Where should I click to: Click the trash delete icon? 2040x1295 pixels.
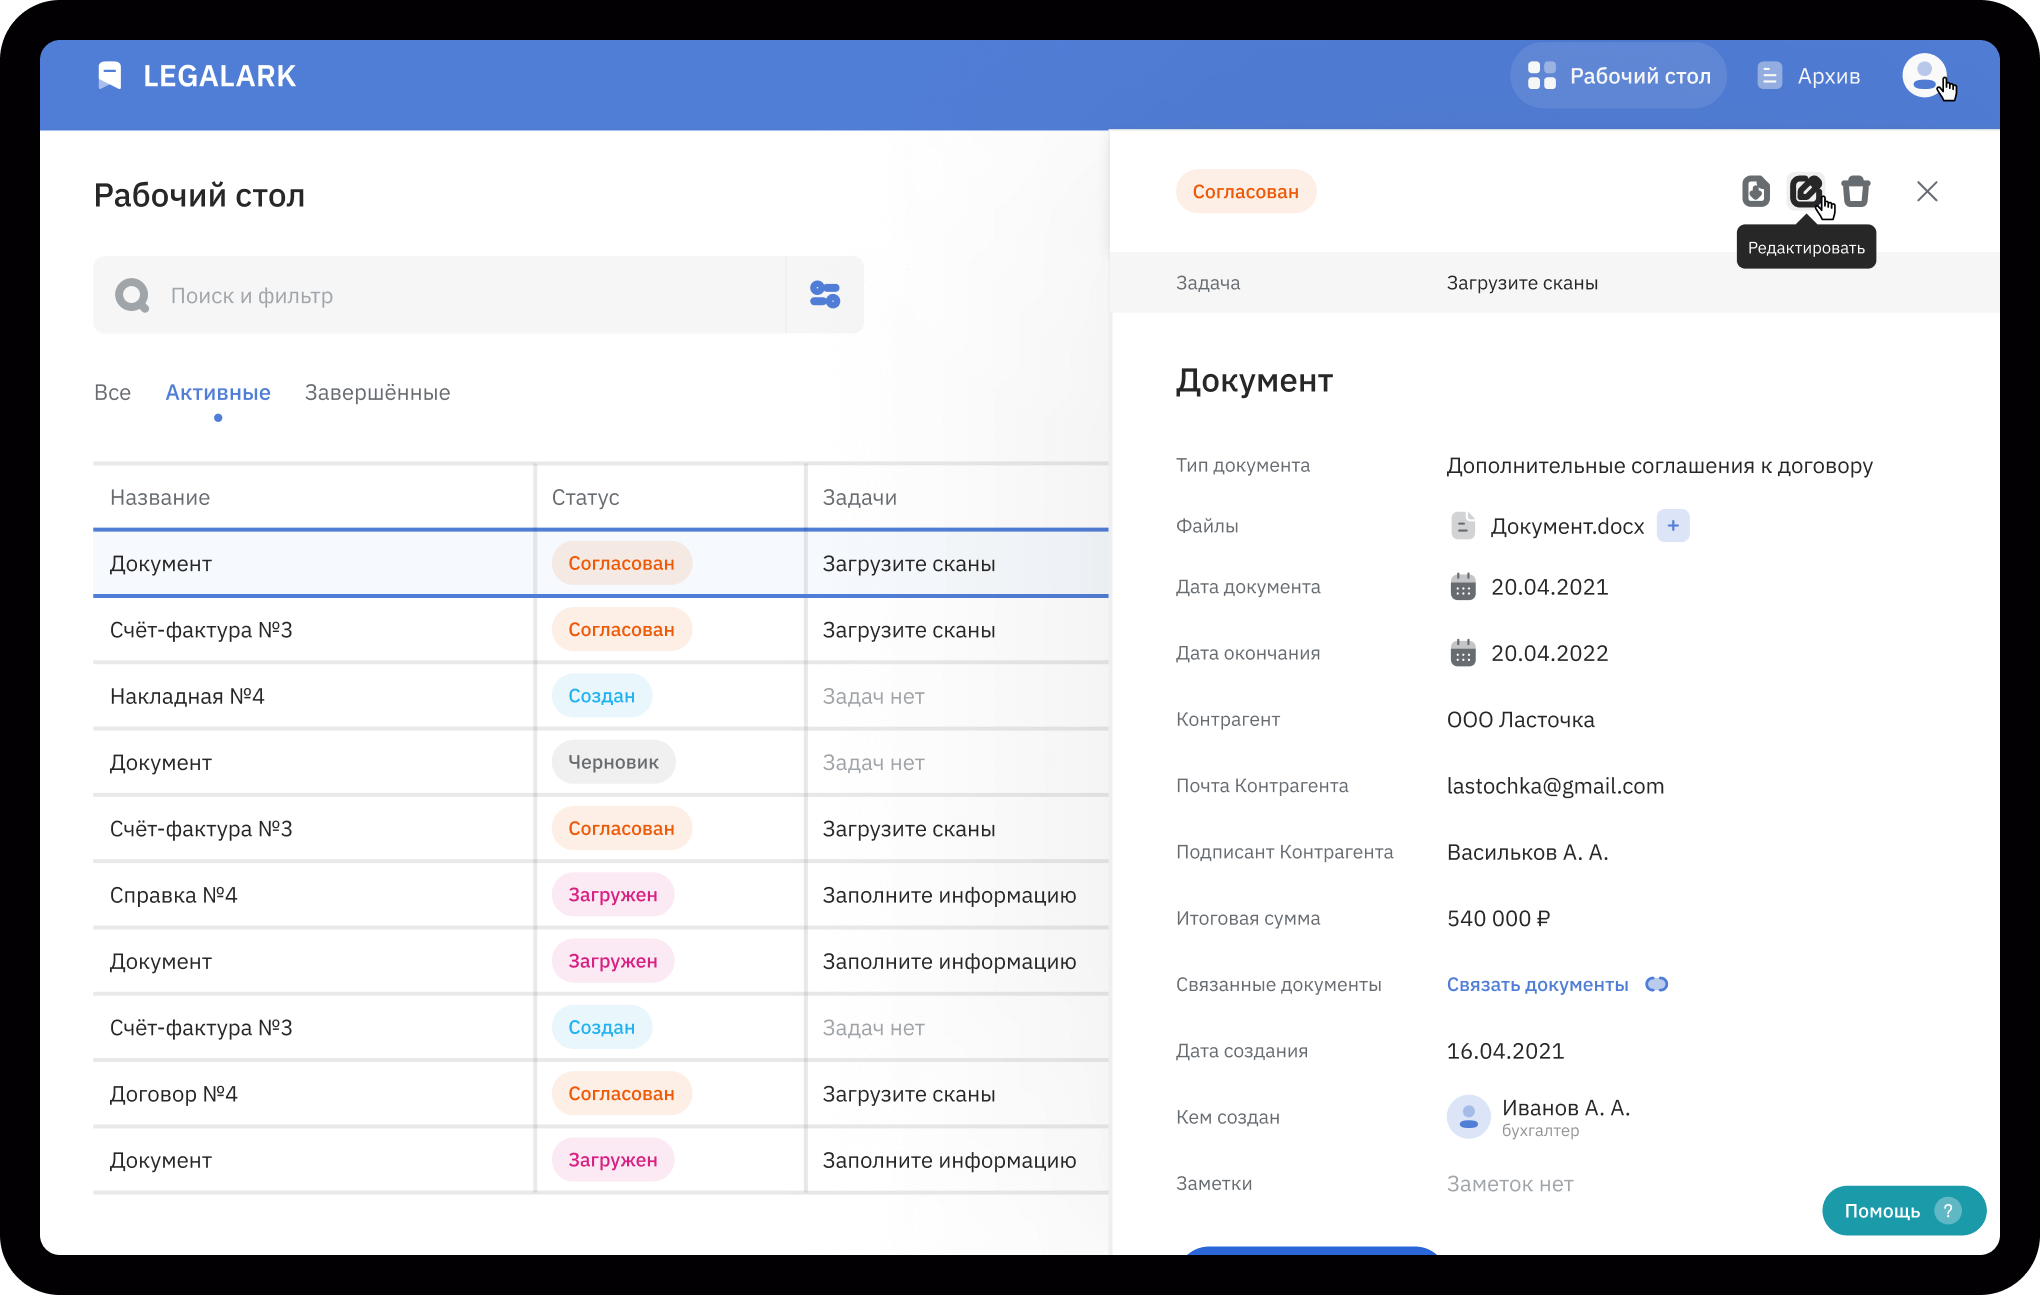(1856, 191)
